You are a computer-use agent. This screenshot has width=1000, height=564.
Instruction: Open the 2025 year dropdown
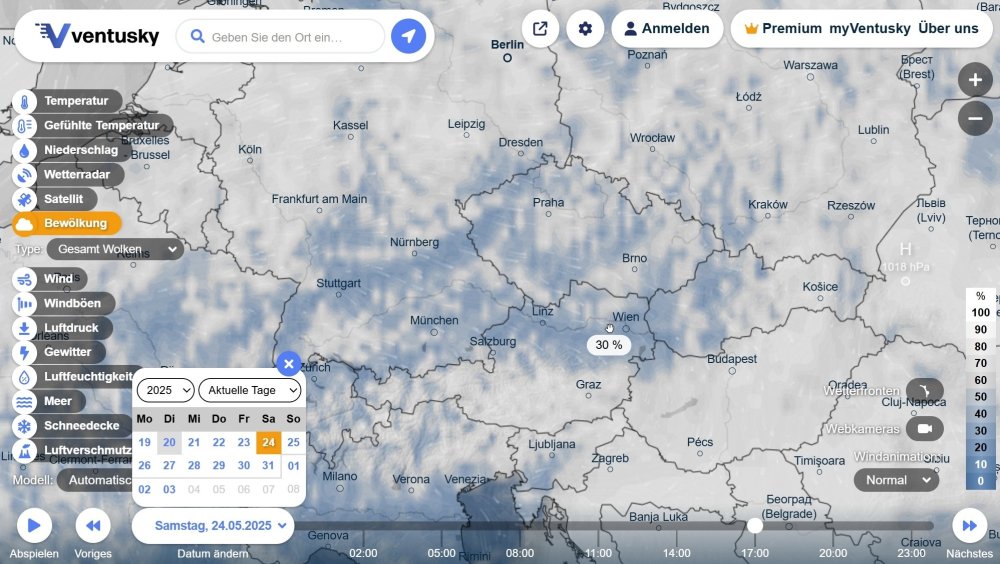pyautogui.click(x=165, y=390)
